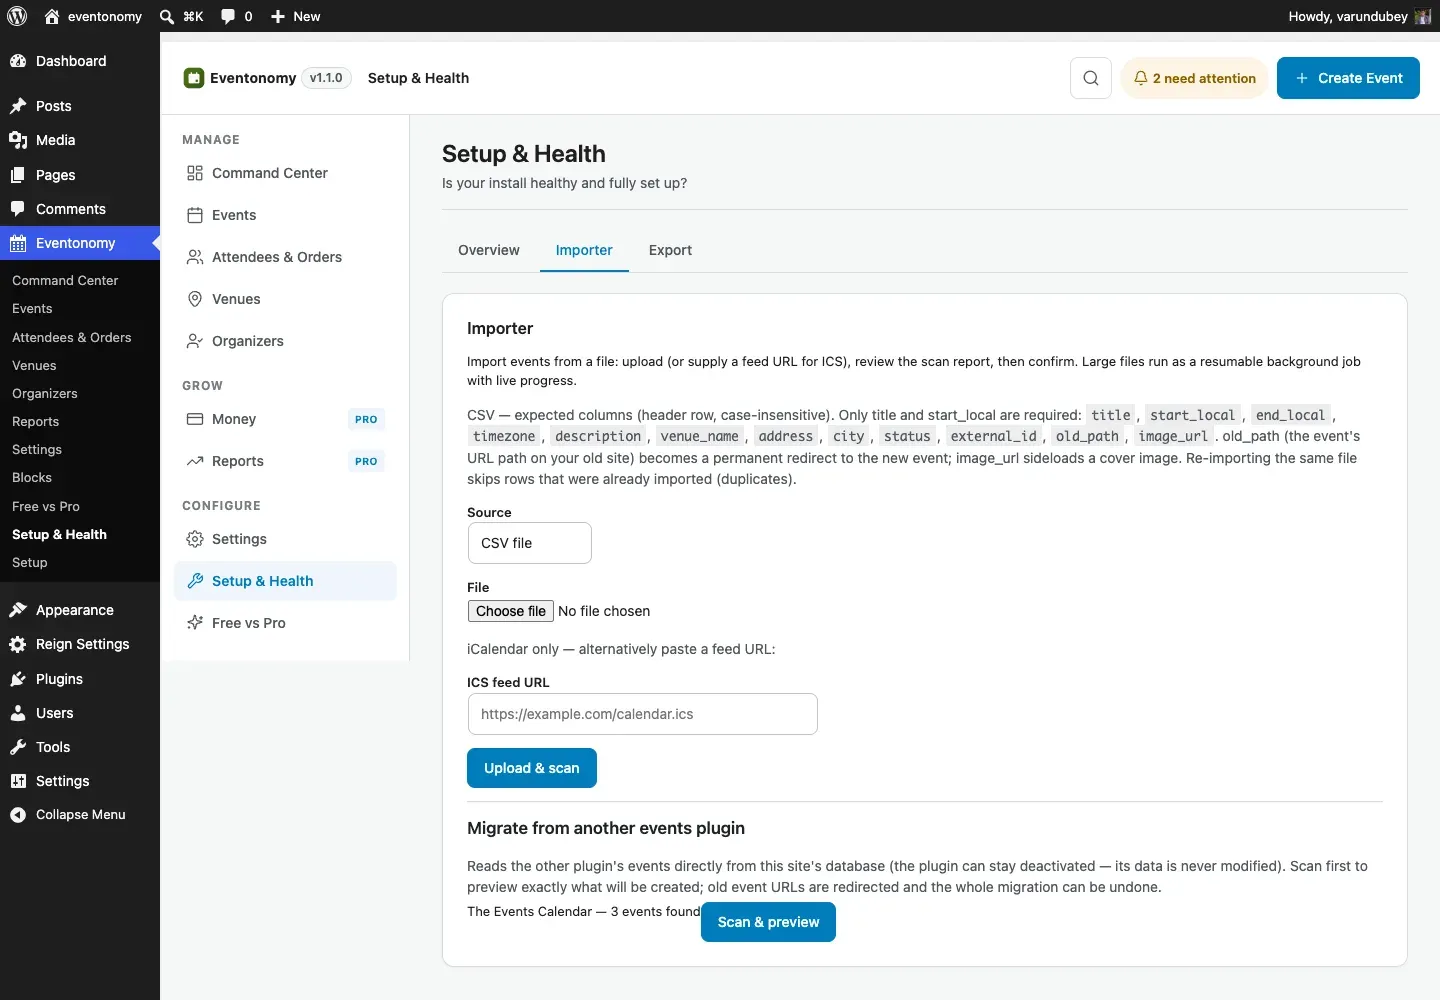Click the "Setup & Health" header breadcrumb
Image resolution: width=1440 pixels, height=1000 pixels.
tap(418, 78)
